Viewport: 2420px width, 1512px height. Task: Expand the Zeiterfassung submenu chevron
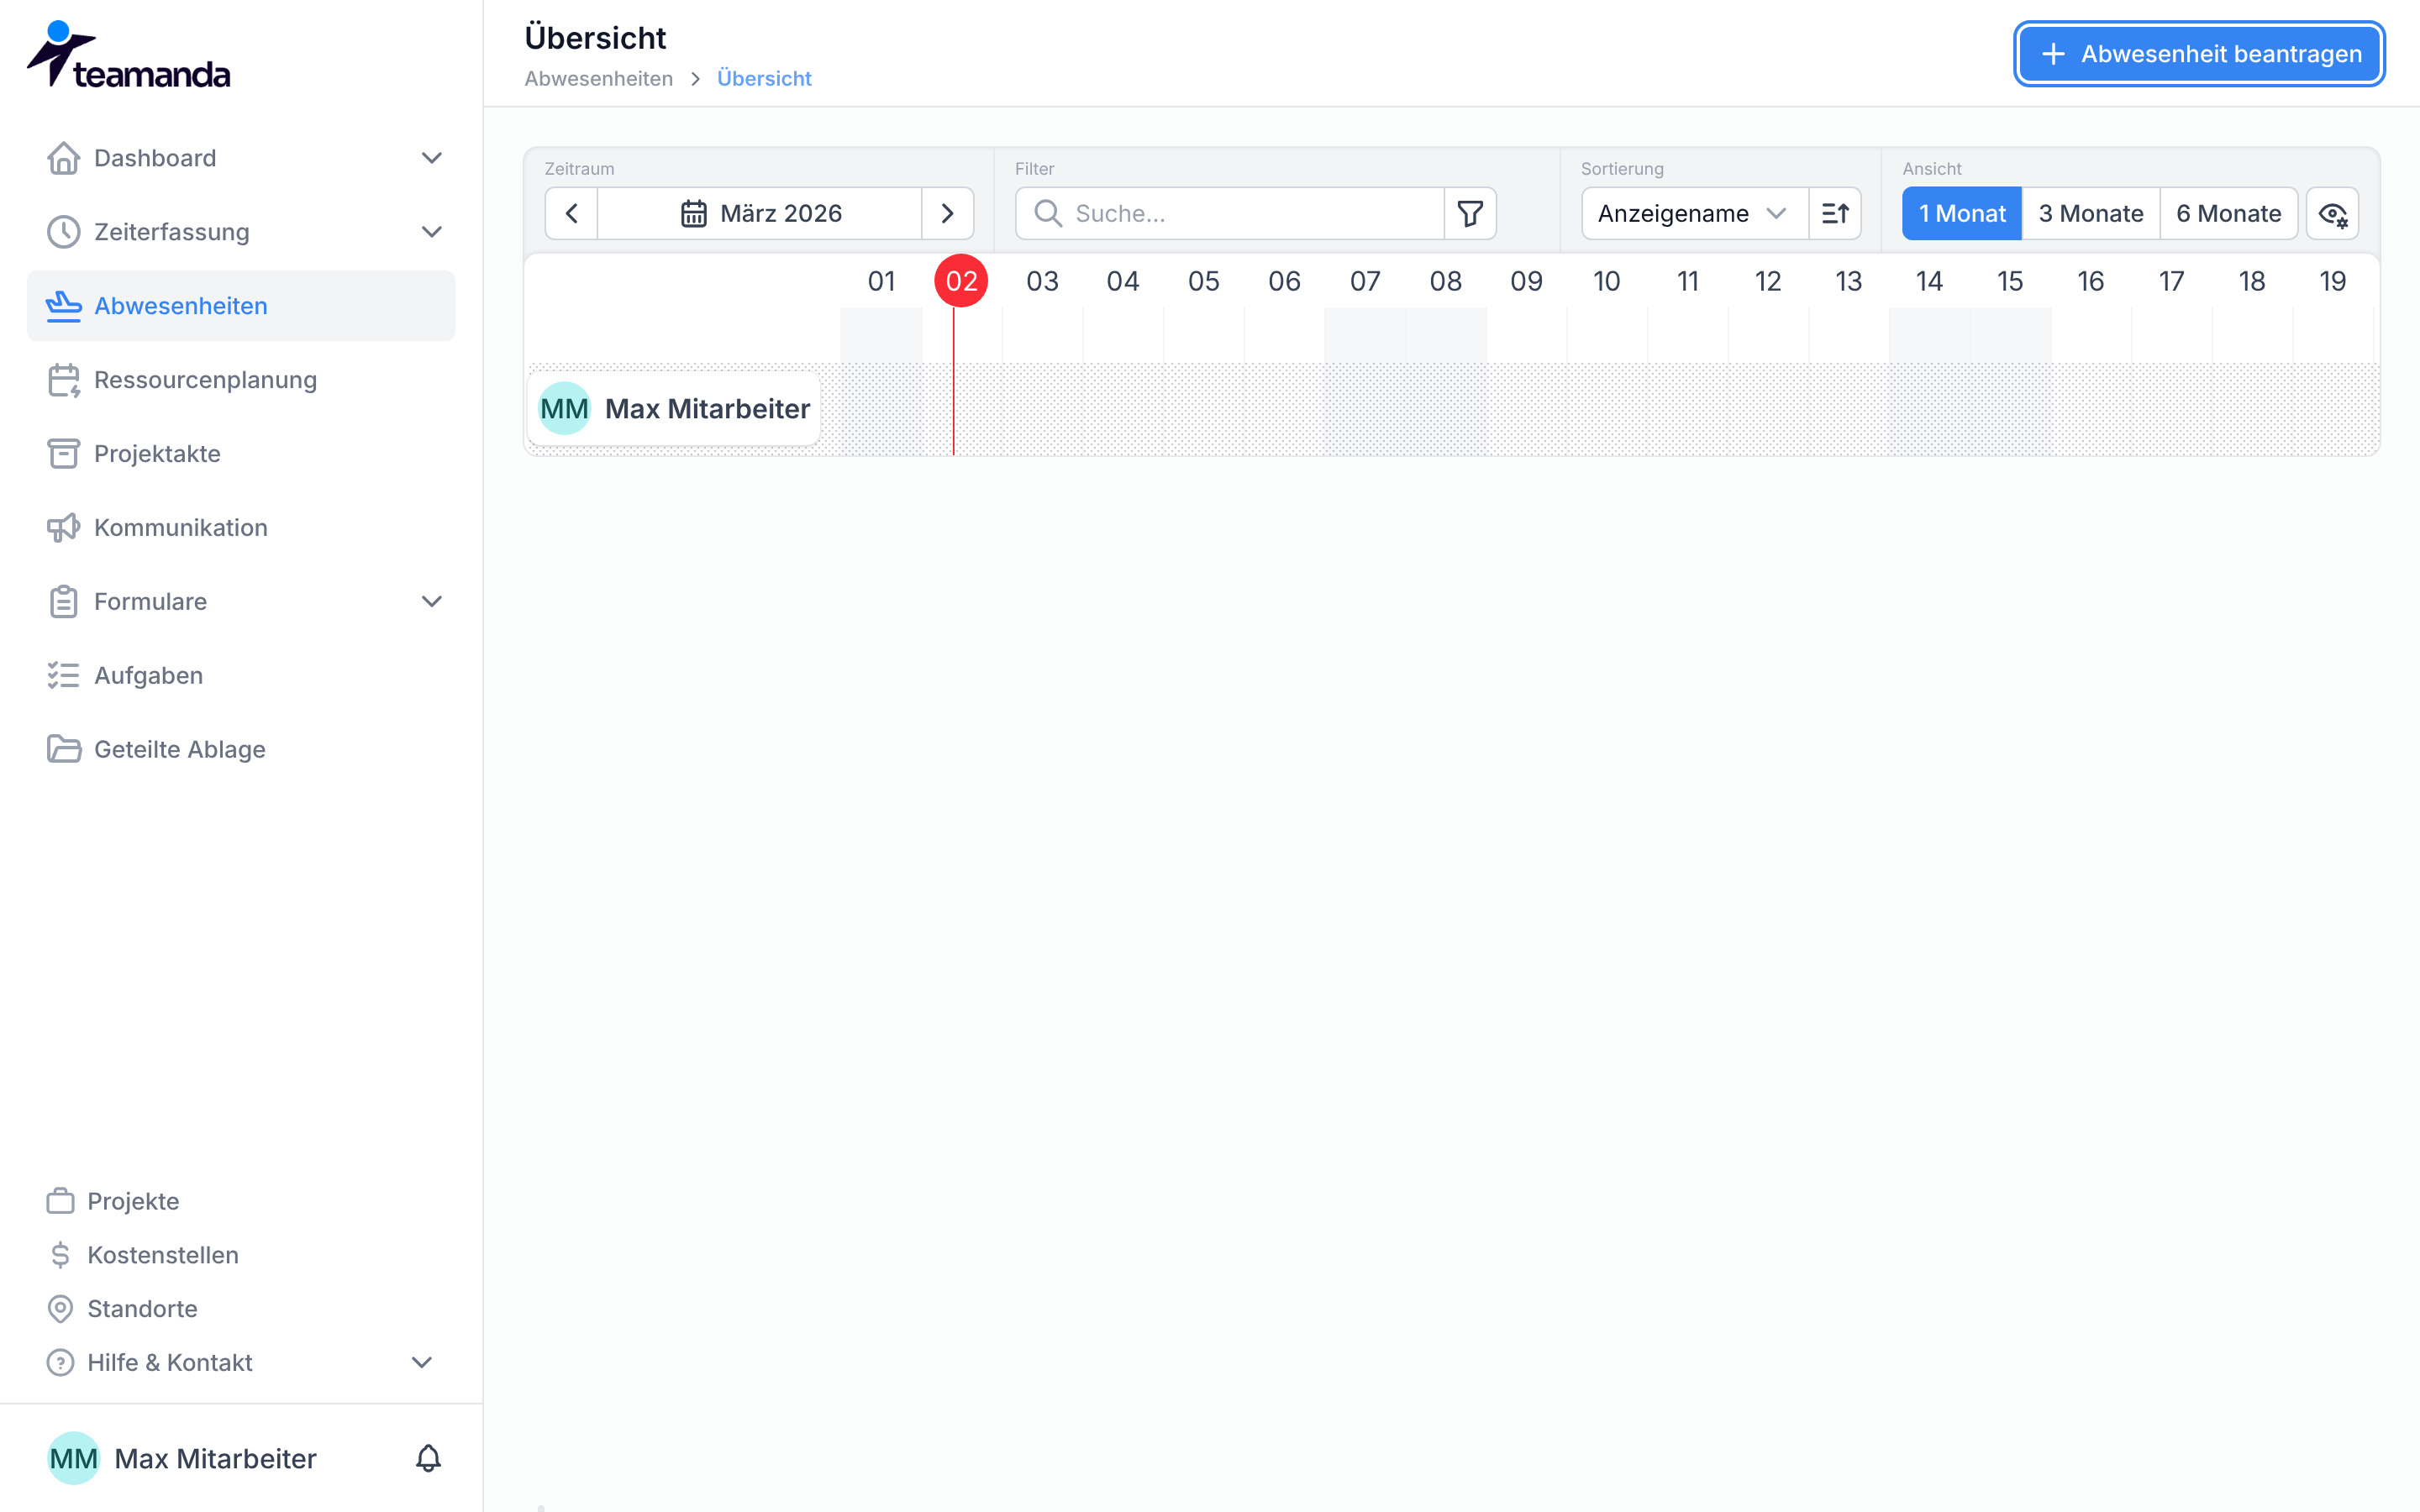pos(431,232)
